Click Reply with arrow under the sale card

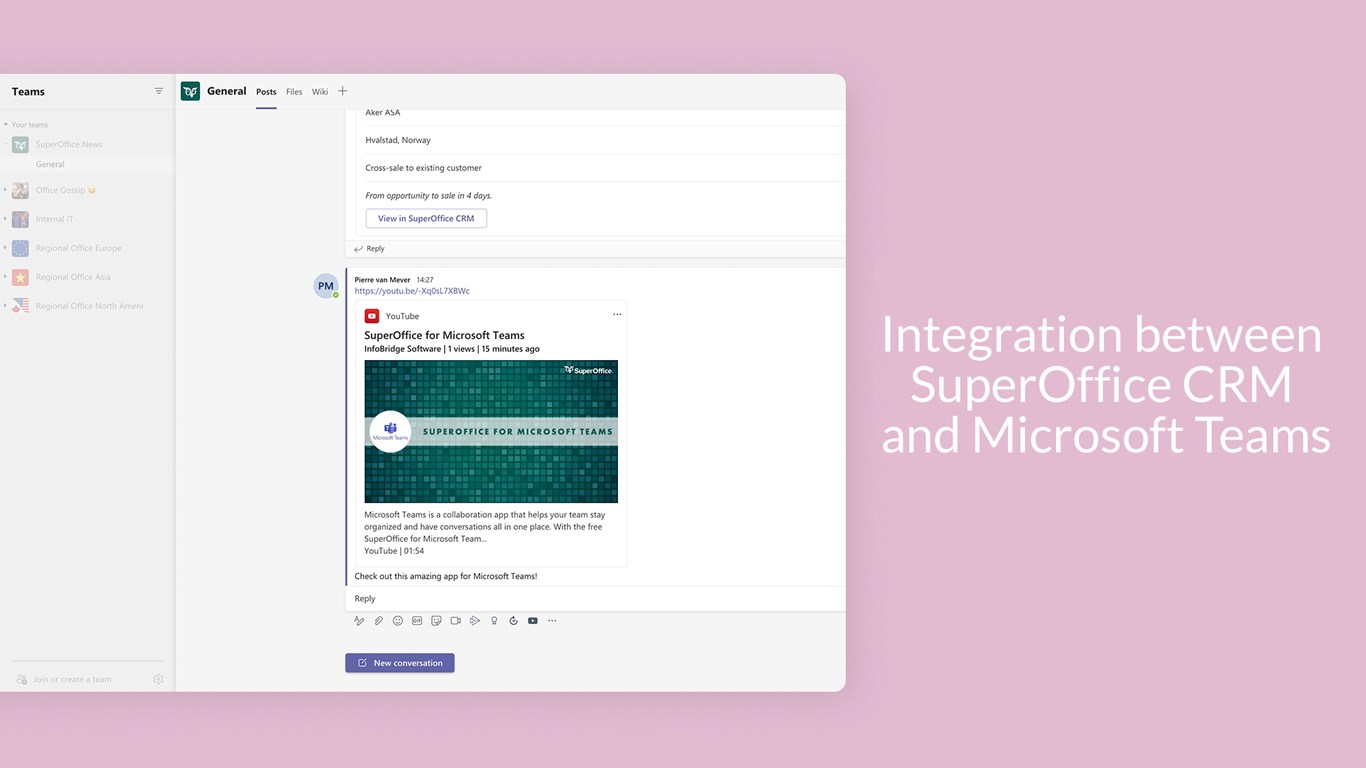click(369, 248)
